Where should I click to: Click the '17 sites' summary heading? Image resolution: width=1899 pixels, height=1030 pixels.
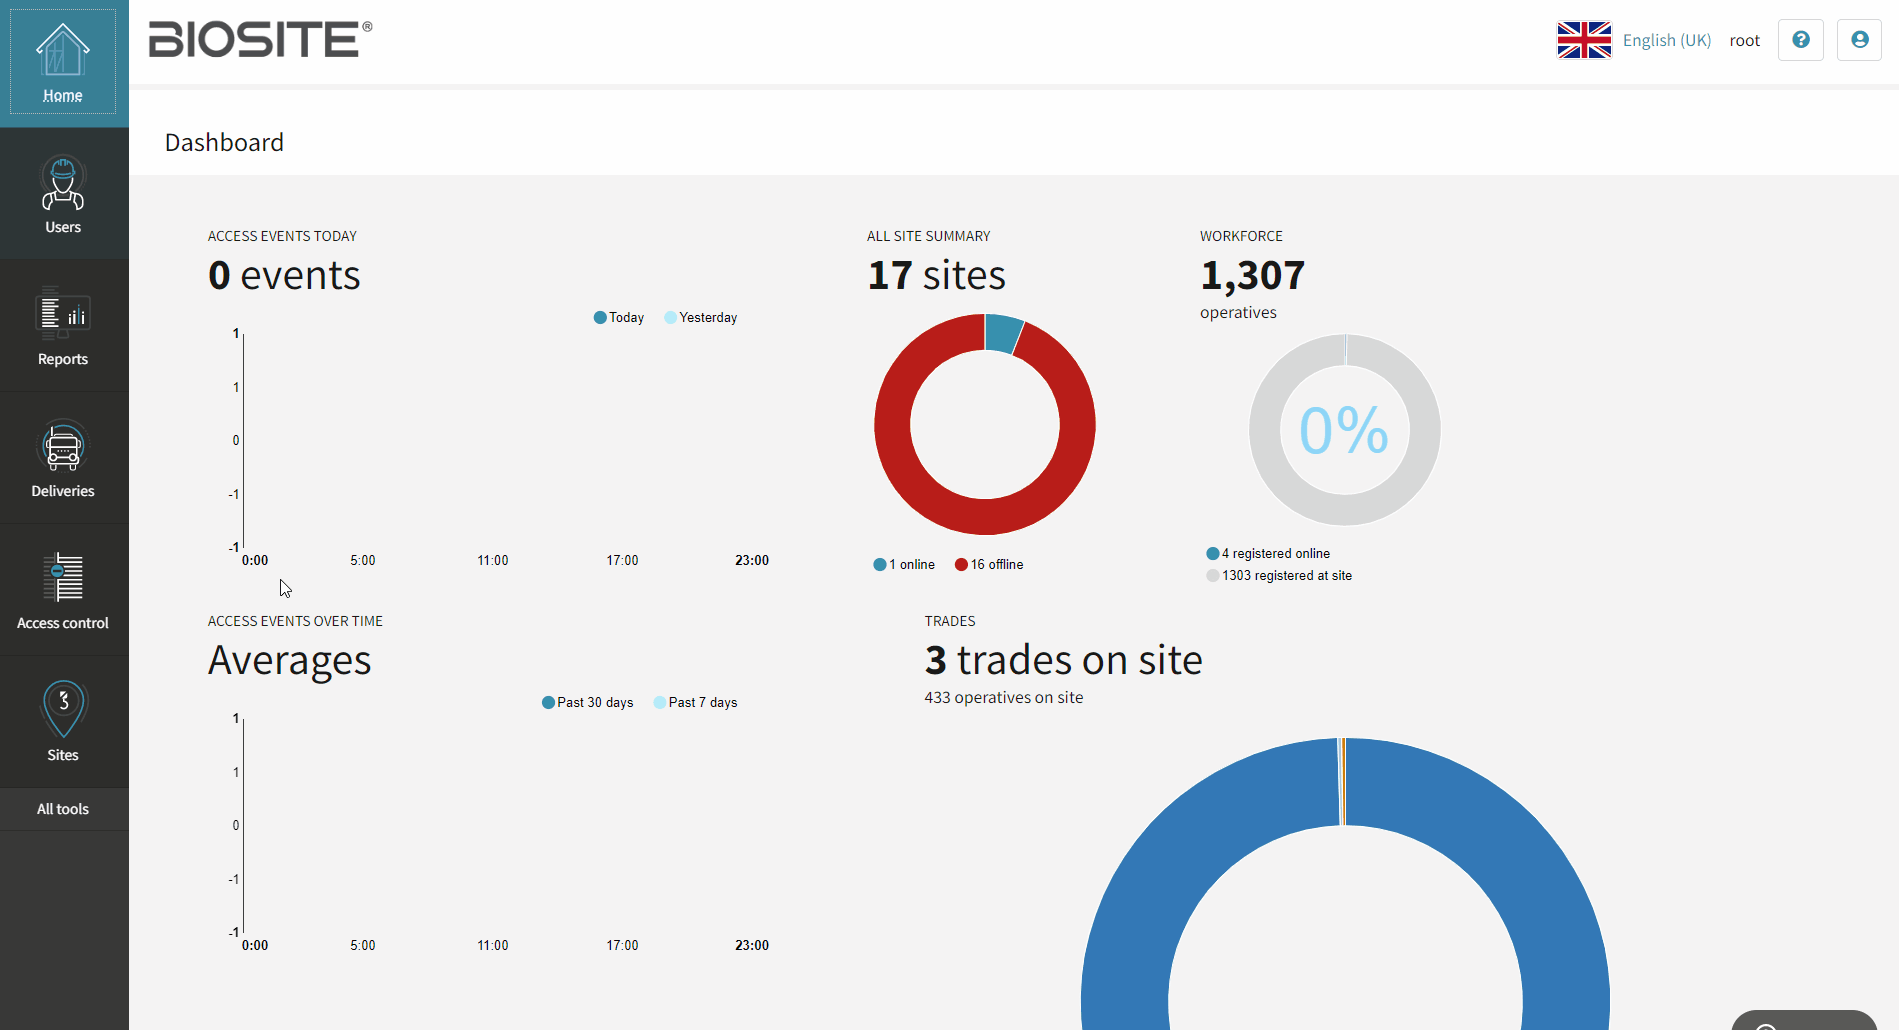coord(936,275)
